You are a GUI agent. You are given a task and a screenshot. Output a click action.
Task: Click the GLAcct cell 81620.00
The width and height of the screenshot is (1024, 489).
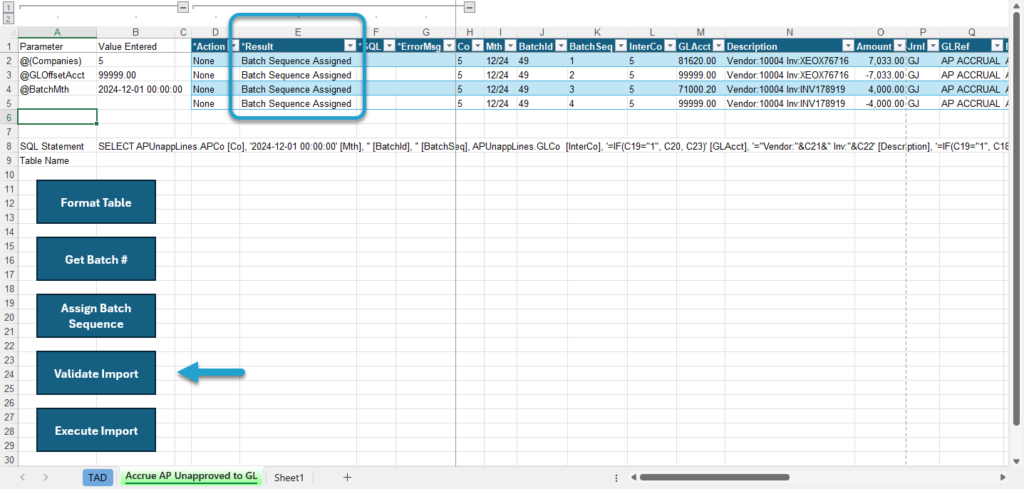701,61
